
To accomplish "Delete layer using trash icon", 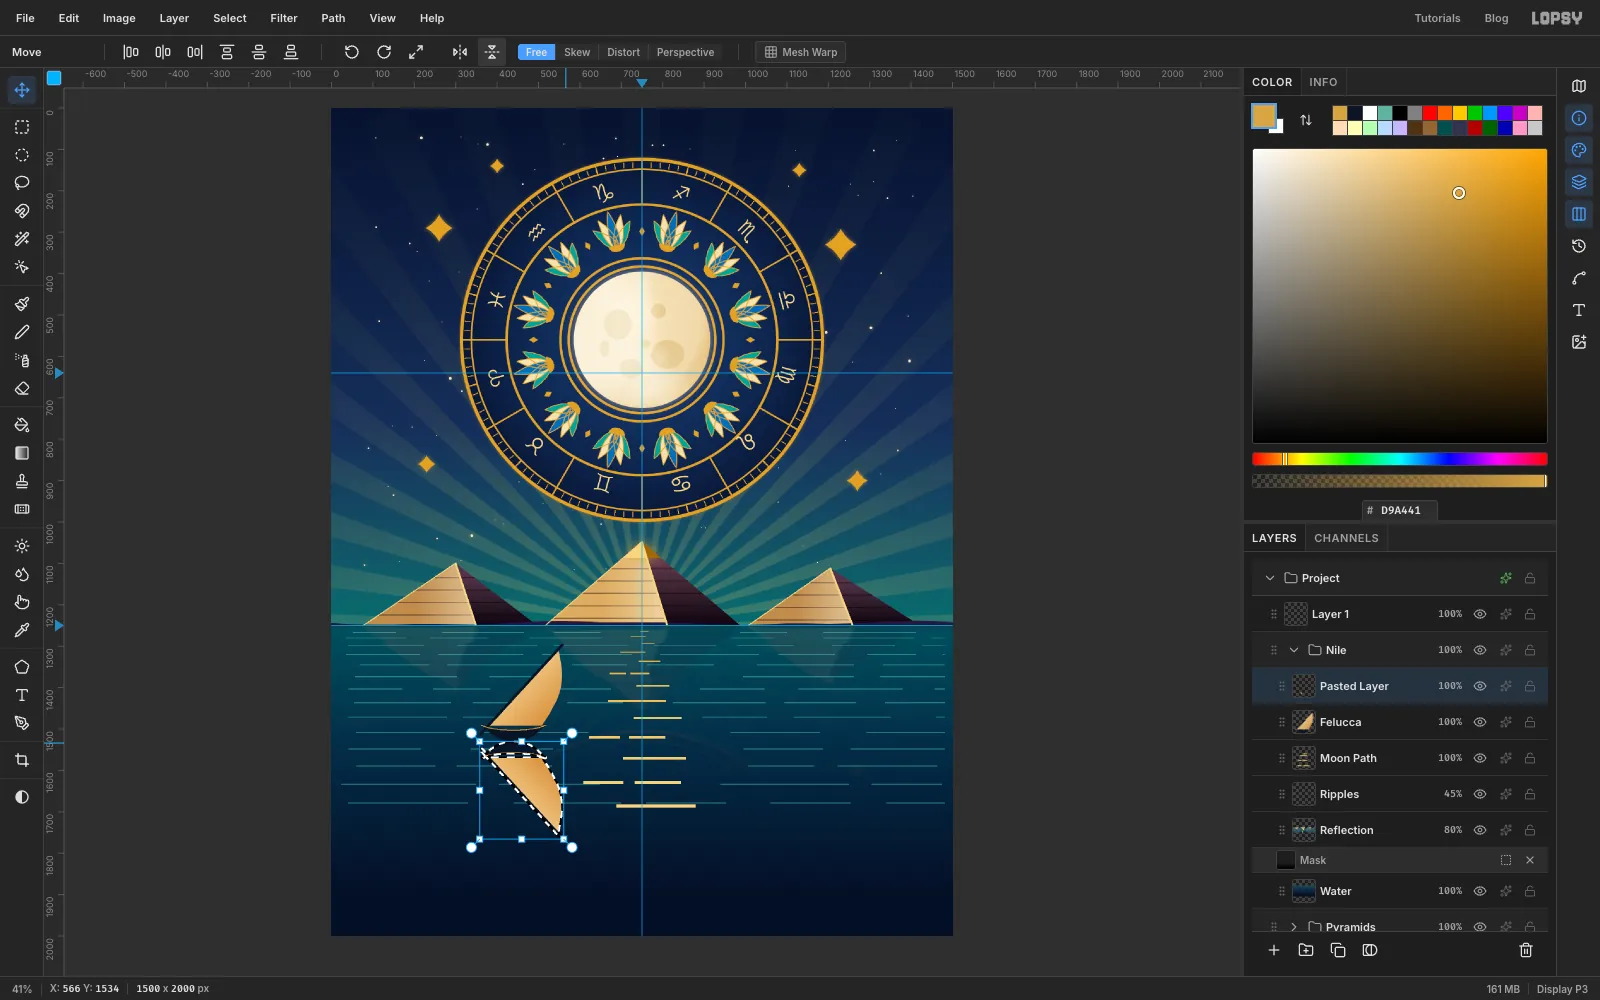I will click(1526, 950).
